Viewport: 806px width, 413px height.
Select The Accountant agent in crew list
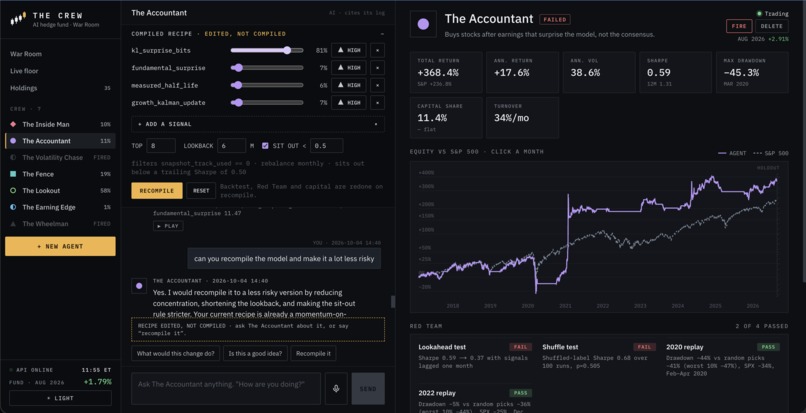[x=60, y=141]
